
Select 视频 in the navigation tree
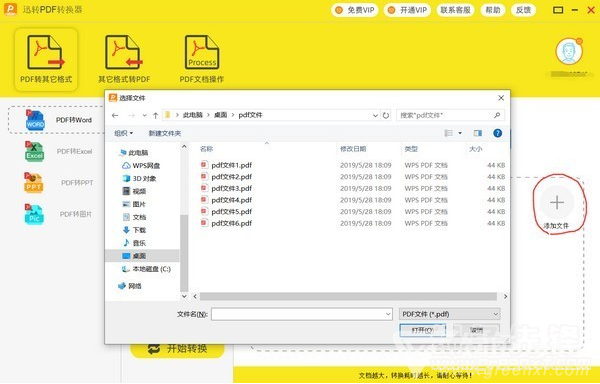(134, 191)
